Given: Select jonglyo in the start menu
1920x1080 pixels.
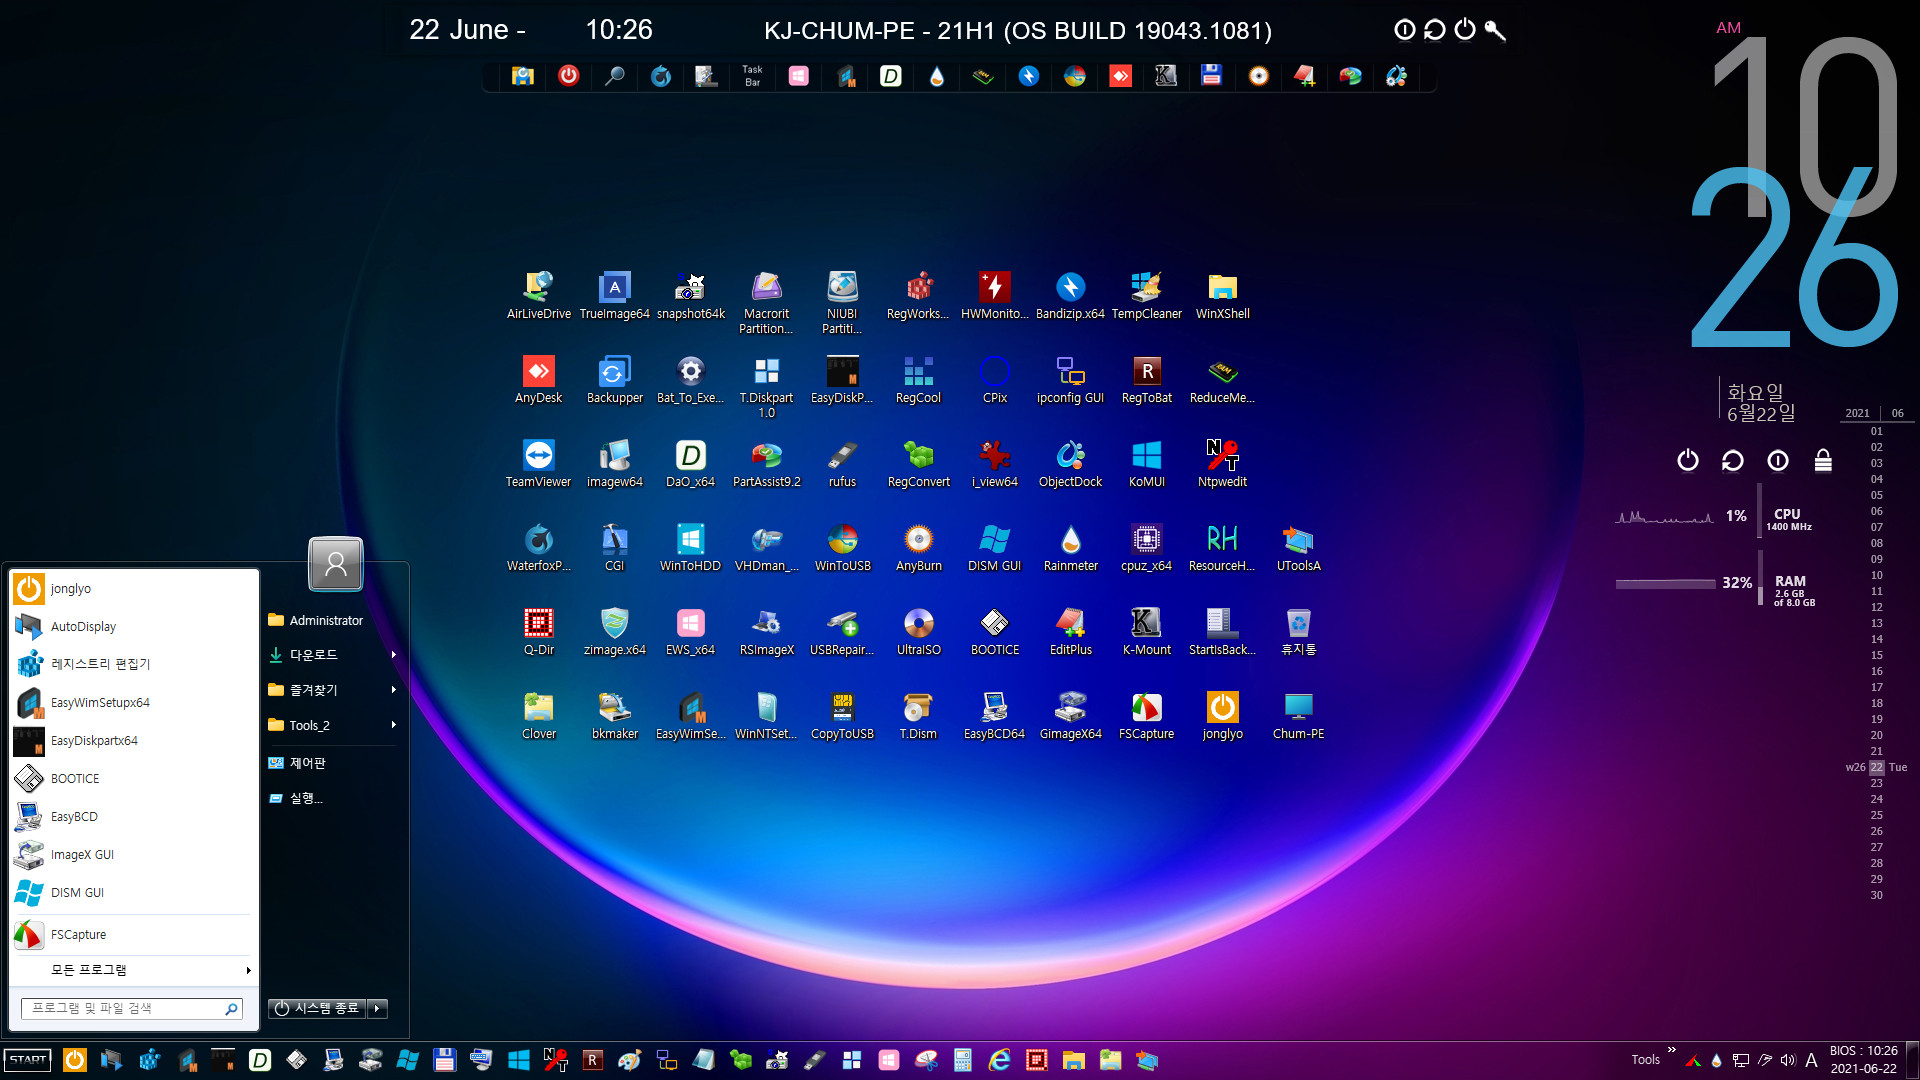Looking at the screenshot, I should click(x=132, y=589).
